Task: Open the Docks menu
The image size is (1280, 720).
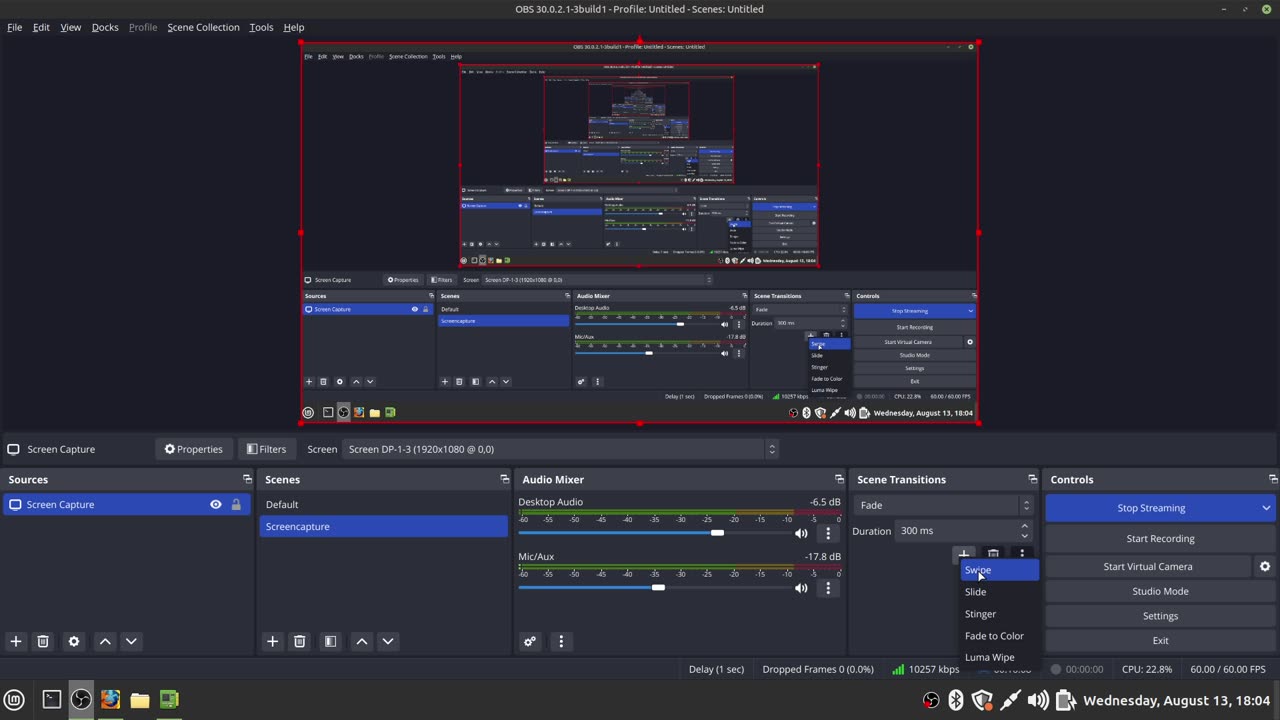Action: coord(105,27)
